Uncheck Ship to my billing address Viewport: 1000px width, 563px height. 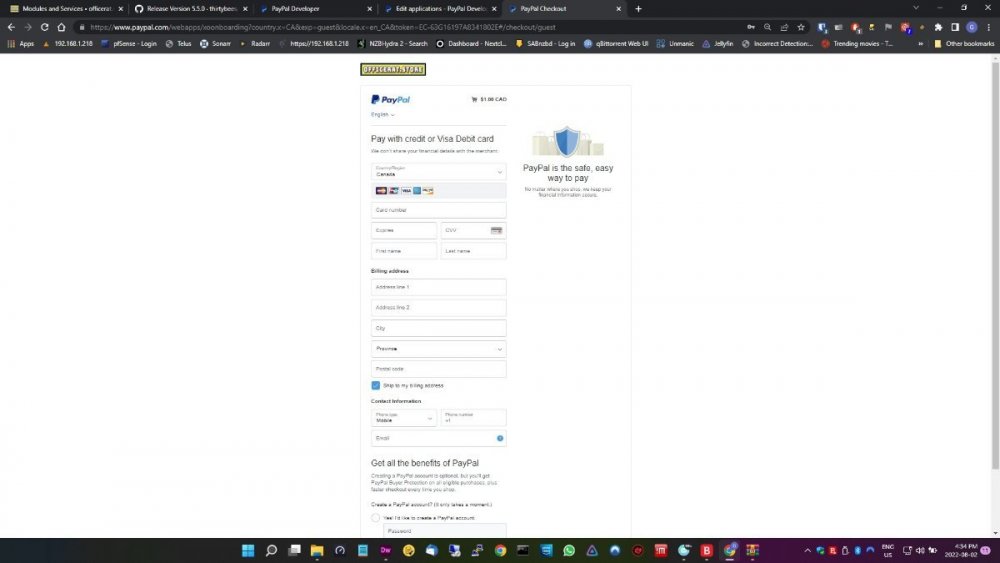click(x=376, y=385)
